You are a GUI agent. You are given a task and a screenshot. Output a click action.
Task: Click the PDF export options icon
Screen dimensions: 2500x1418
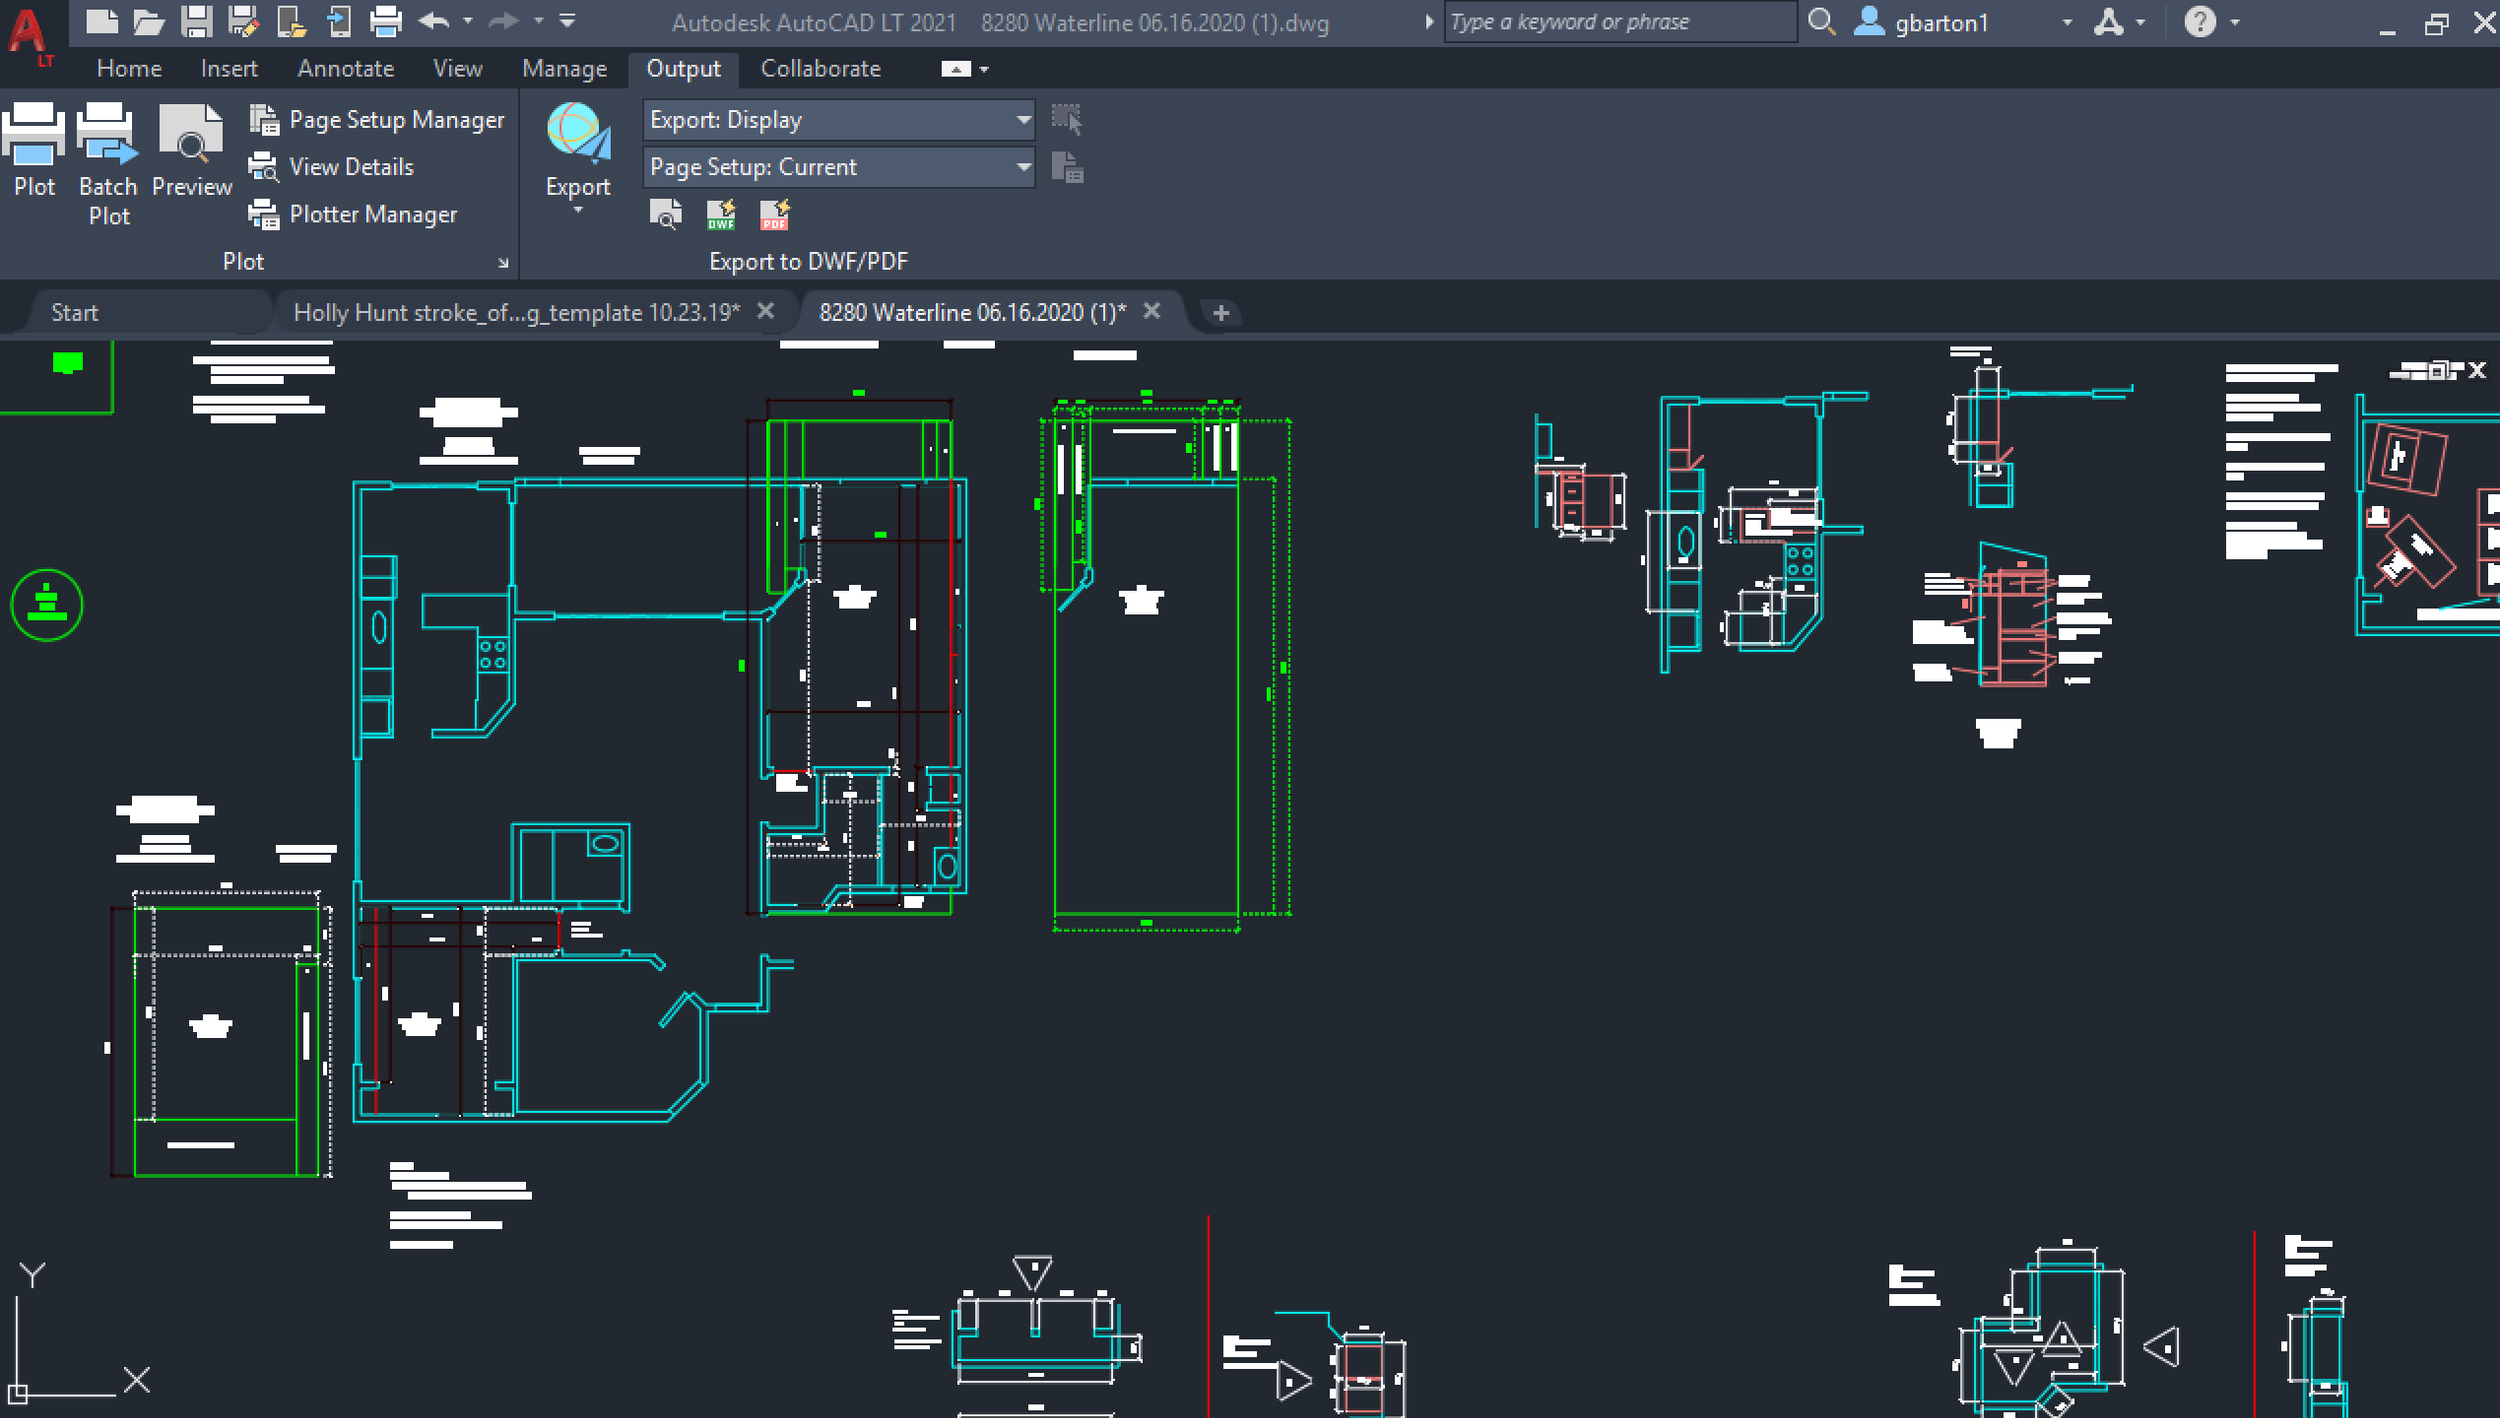click(774, 214)
